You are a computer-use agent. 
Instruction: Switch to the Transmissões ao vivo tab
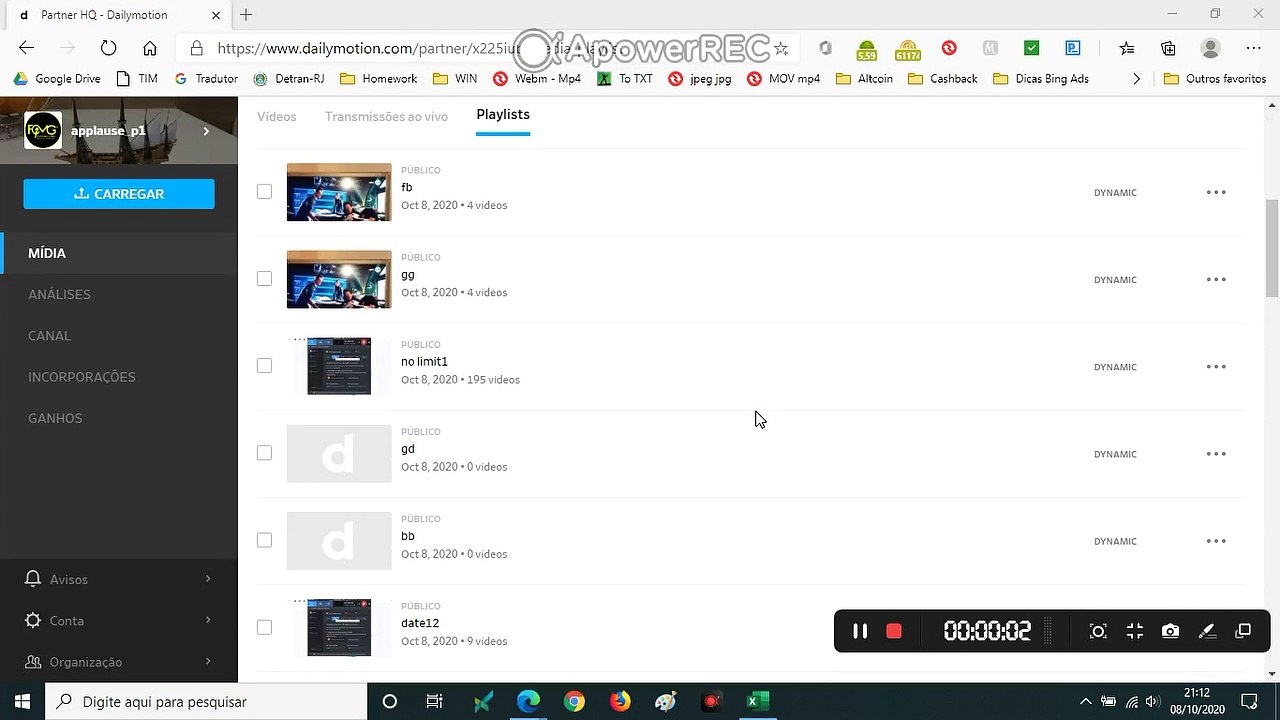[x=386, y=116]
